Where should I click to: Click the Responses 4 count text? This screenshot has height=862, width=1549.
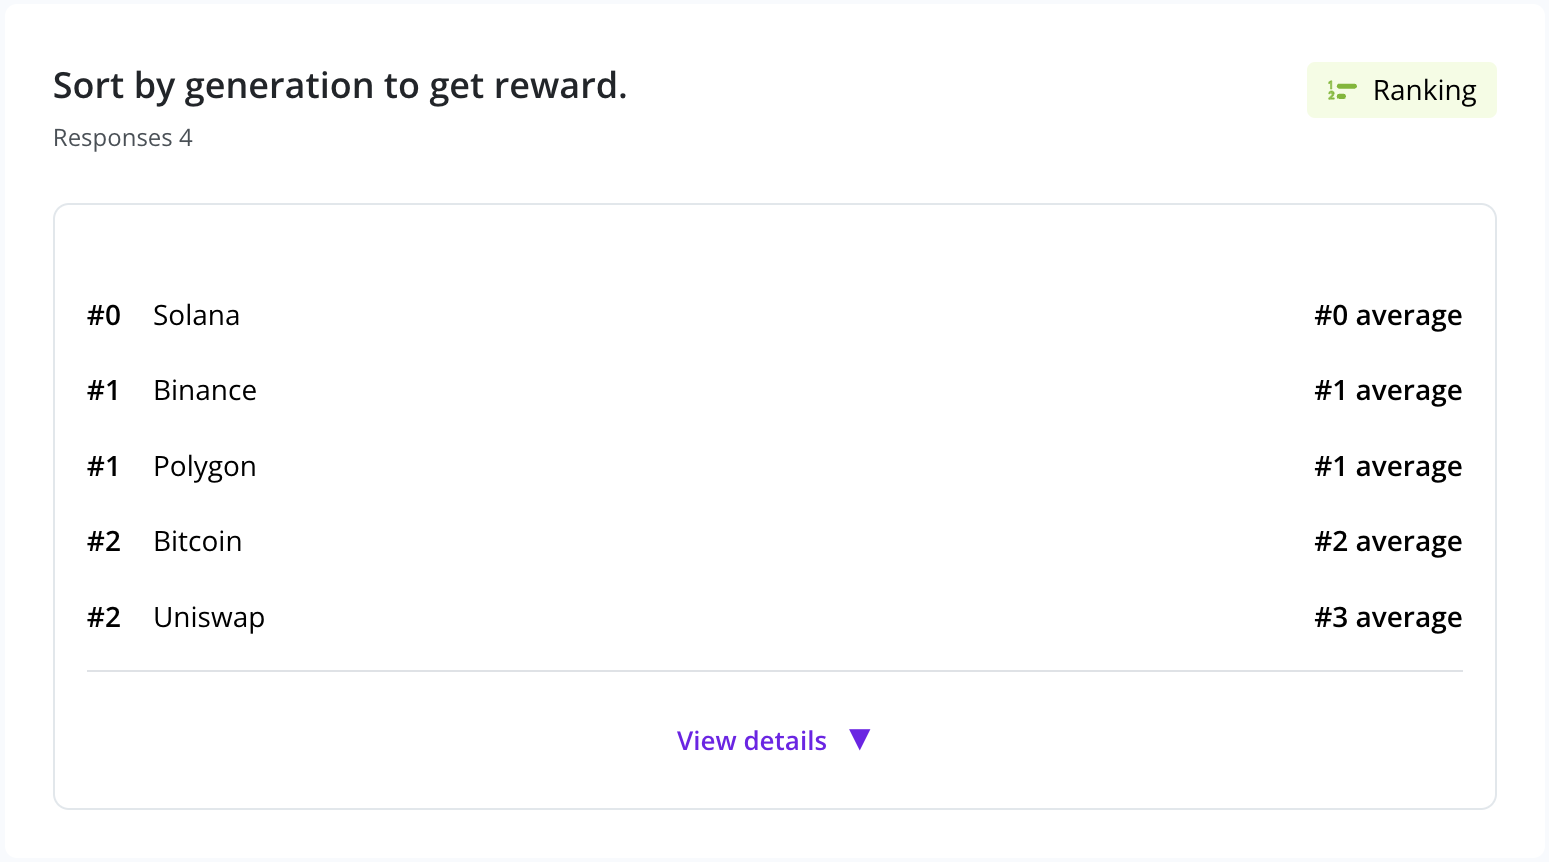click(x=122, y=138)
